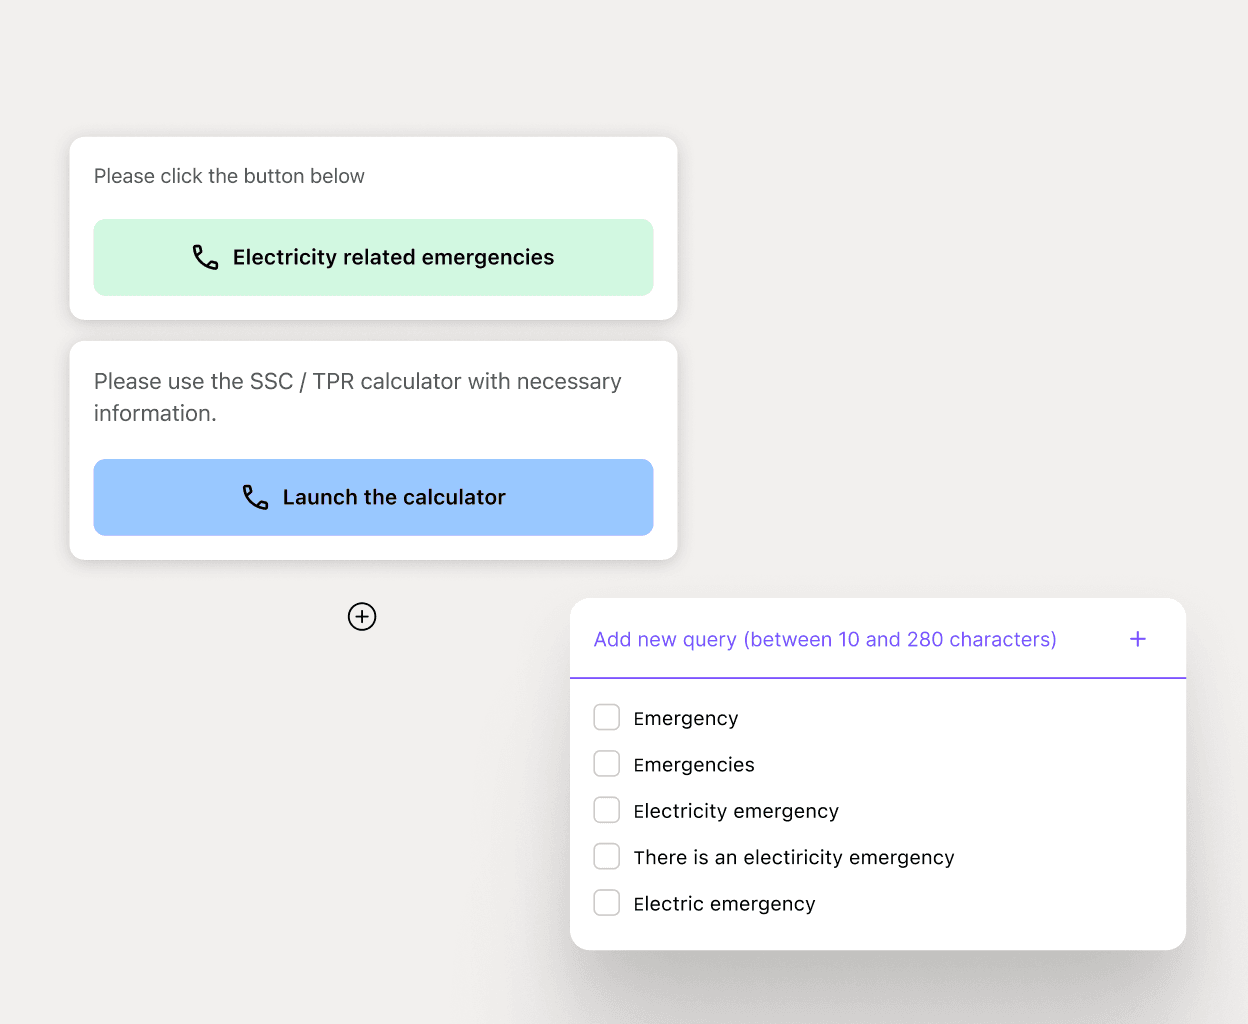Viewport: 1248px width, 1024px height.
Task: Enable the Electricity emergency option
Action: click(606, 810)
